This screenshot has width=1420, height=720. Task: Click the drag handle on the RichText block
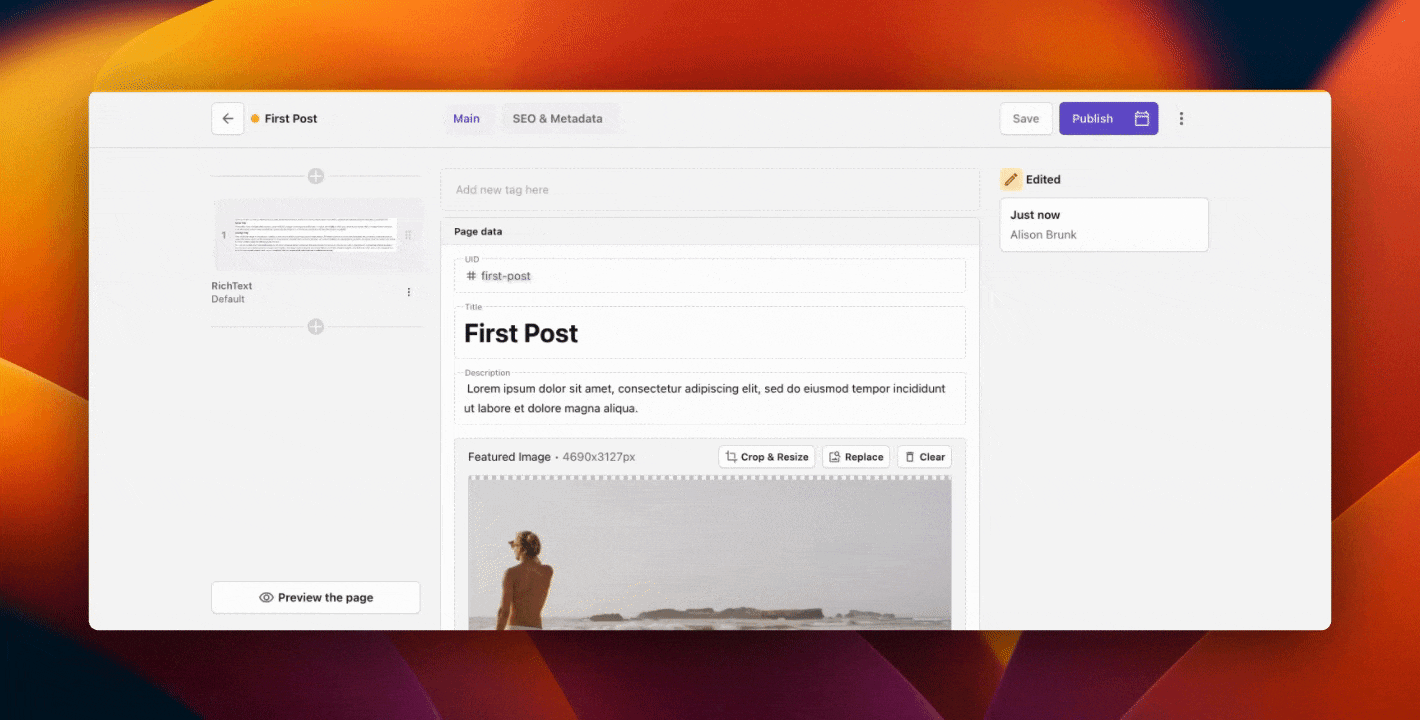(x=408, y=235)
